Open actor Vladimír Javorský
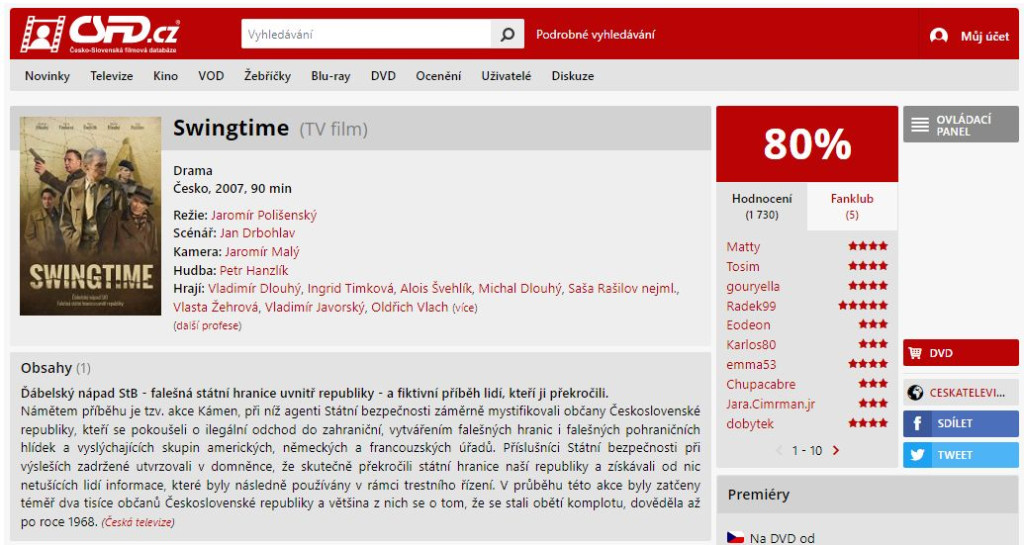The width and height of the screenshot is (1024, 545). 315,307
